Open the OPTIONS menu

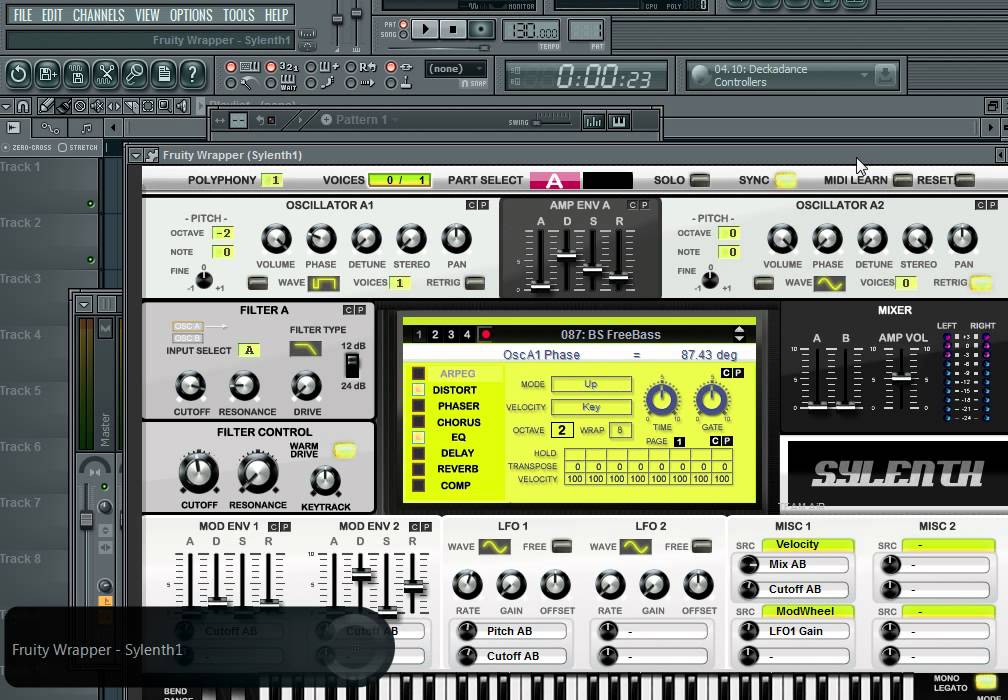point(191,15)
